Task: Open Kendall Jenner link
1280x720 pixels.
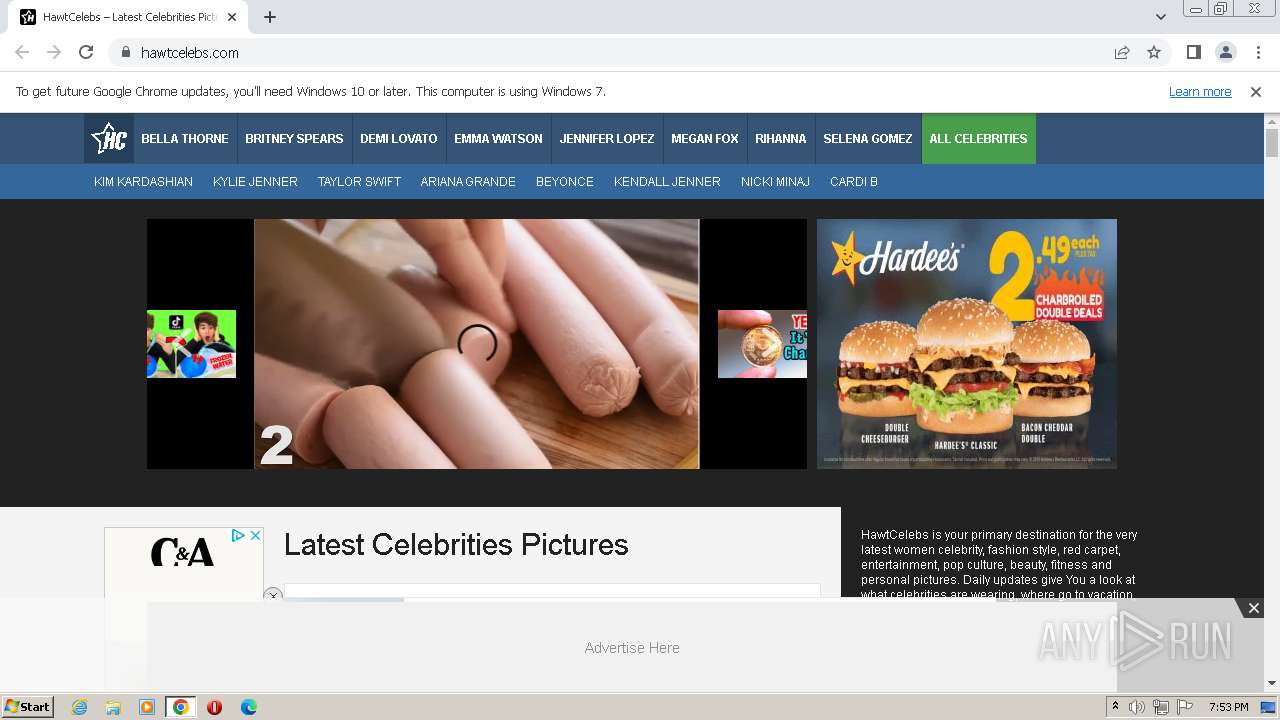Action: pyautogui.click(x=667, y=182)
